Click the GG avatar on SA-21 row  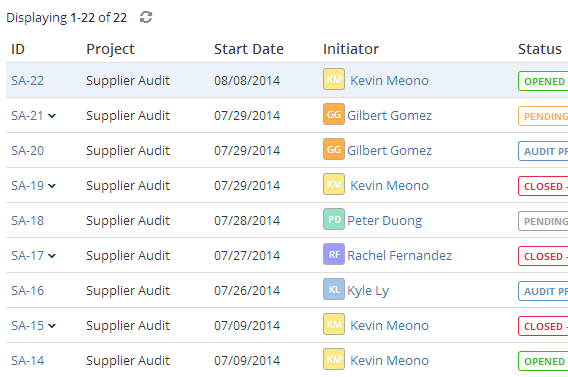[334, 114]
